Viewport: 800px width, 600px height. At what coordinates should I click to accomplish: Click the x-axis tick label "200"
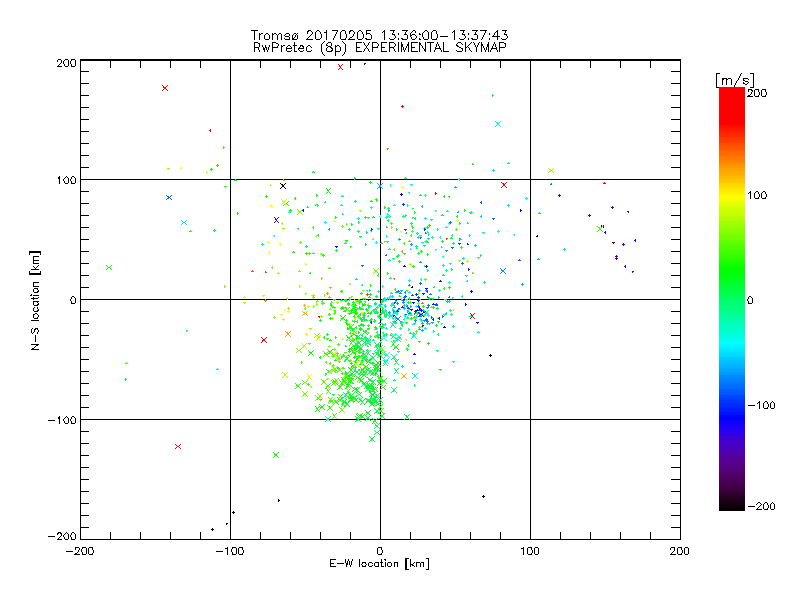[x=680, y=551]
